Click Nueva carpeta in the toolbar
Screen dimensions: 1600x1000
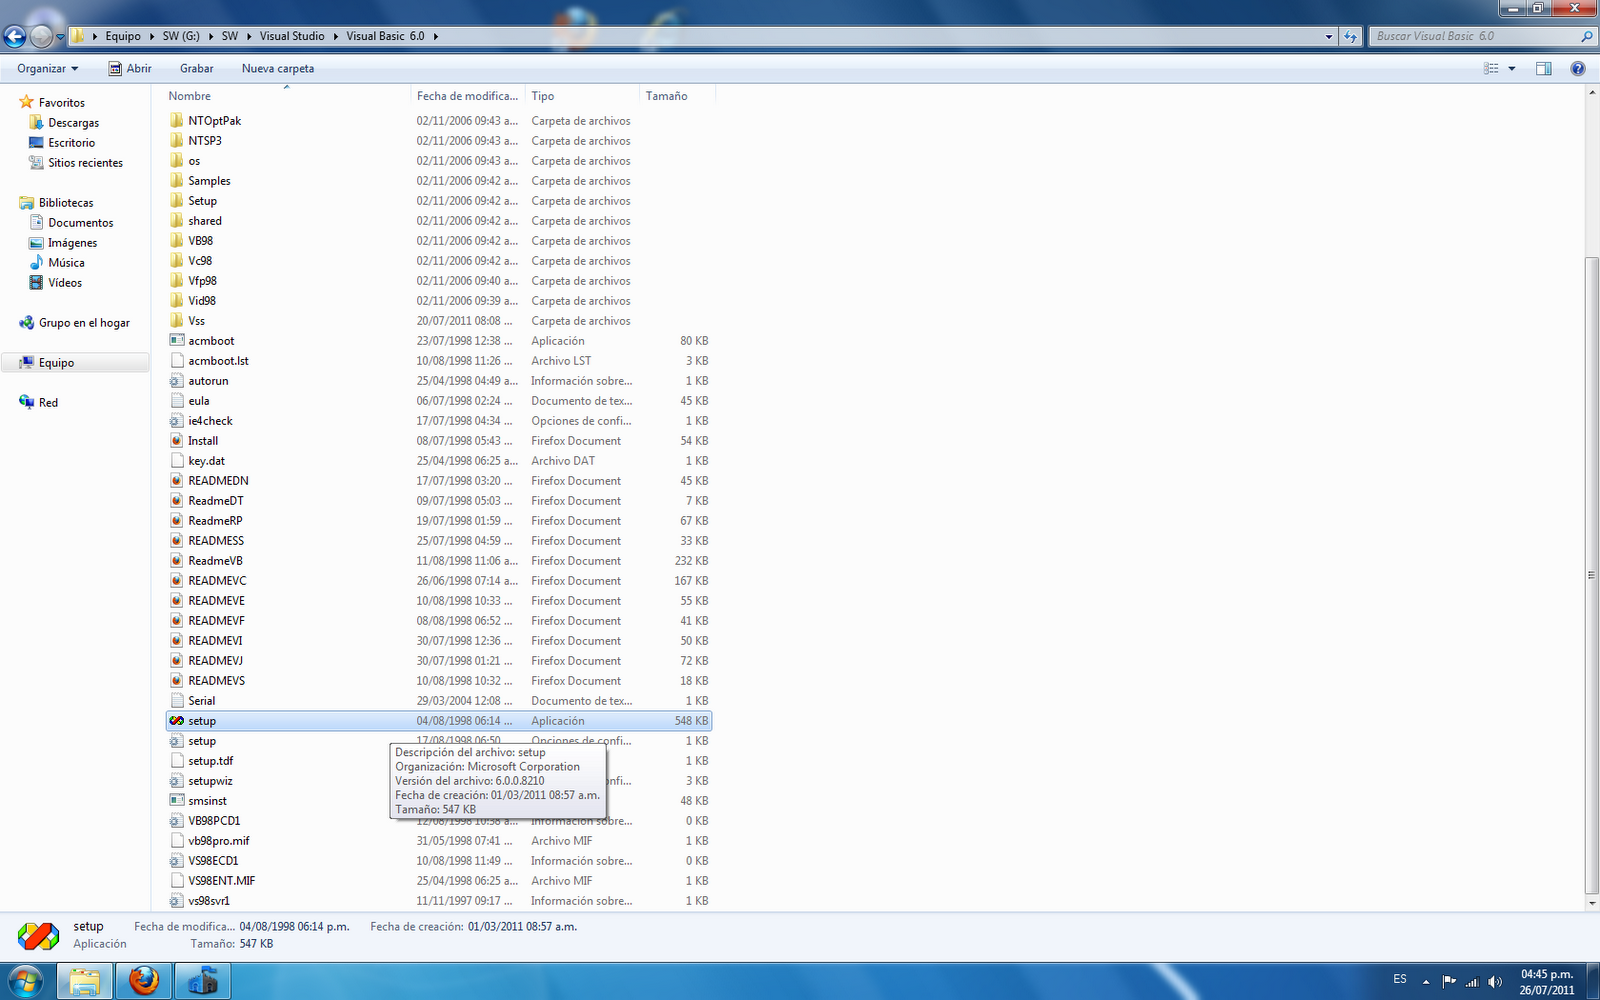[278, 69]
